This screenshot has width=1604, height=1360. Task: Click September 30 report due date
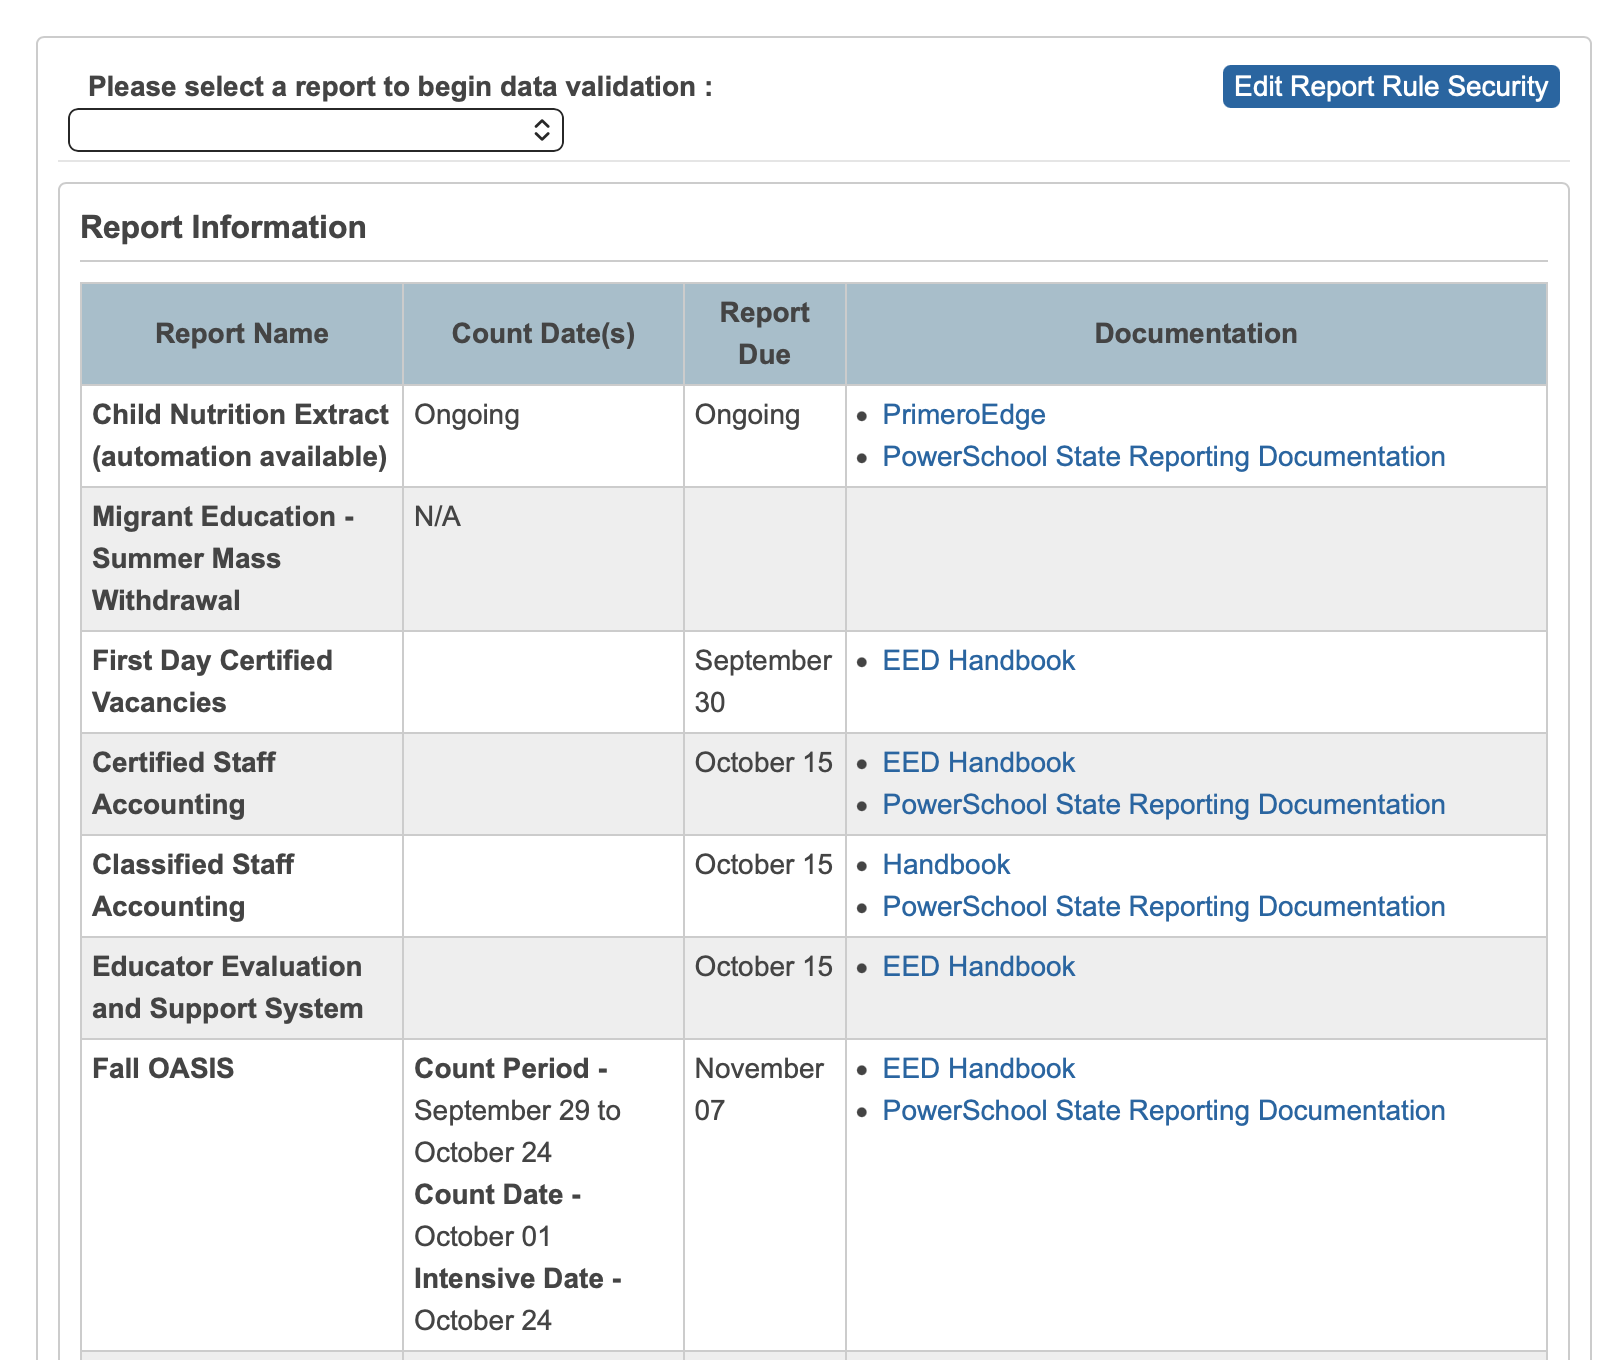click(x=763, y=682)
